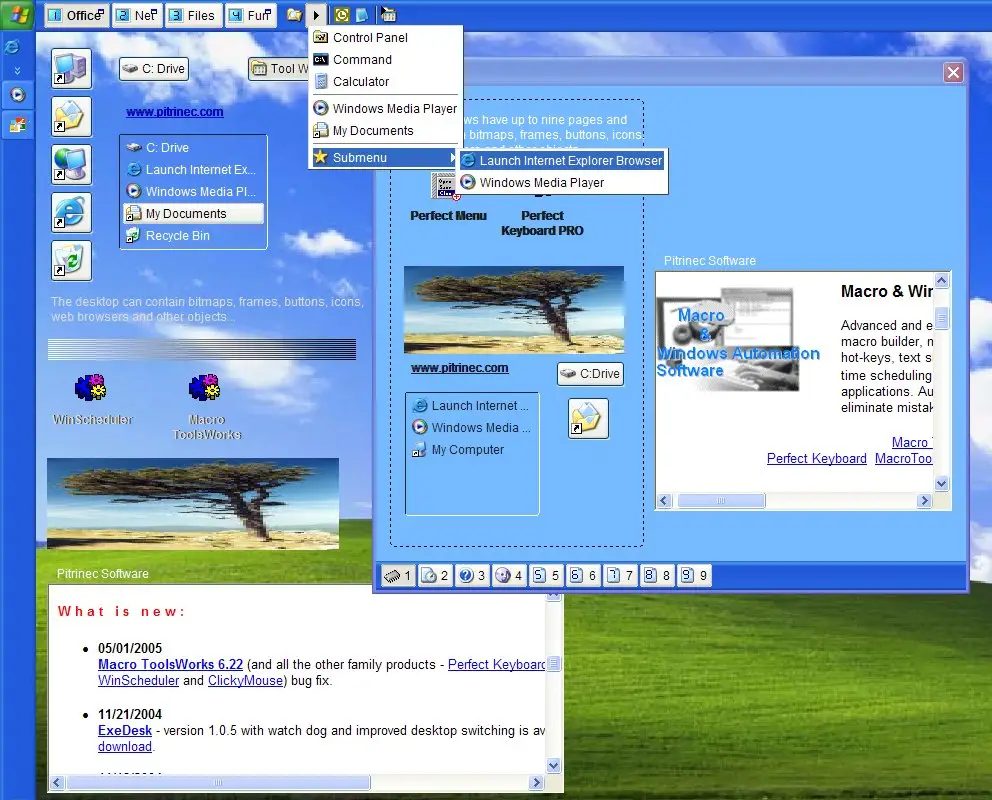
Task: Switch to page 4 tab in the blue window
Action: (509, 575)
